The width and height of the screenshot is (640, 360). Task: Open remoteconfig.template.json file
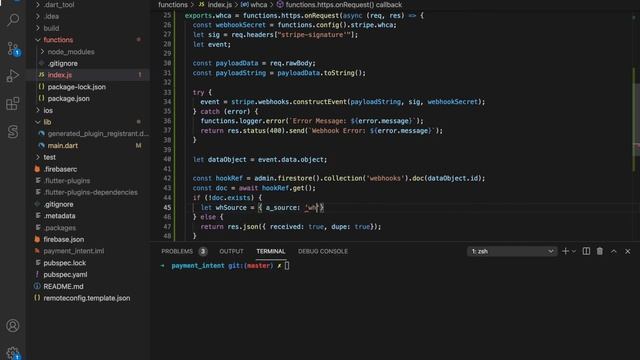coord(87,298)
